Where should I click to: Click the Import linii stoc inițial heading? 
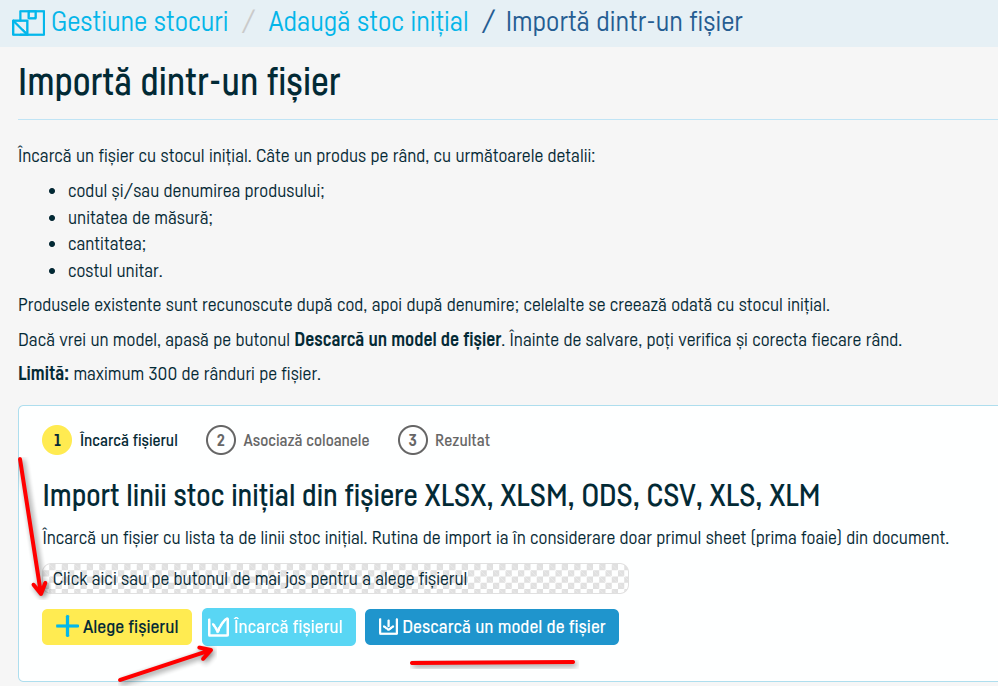(431, 496)
